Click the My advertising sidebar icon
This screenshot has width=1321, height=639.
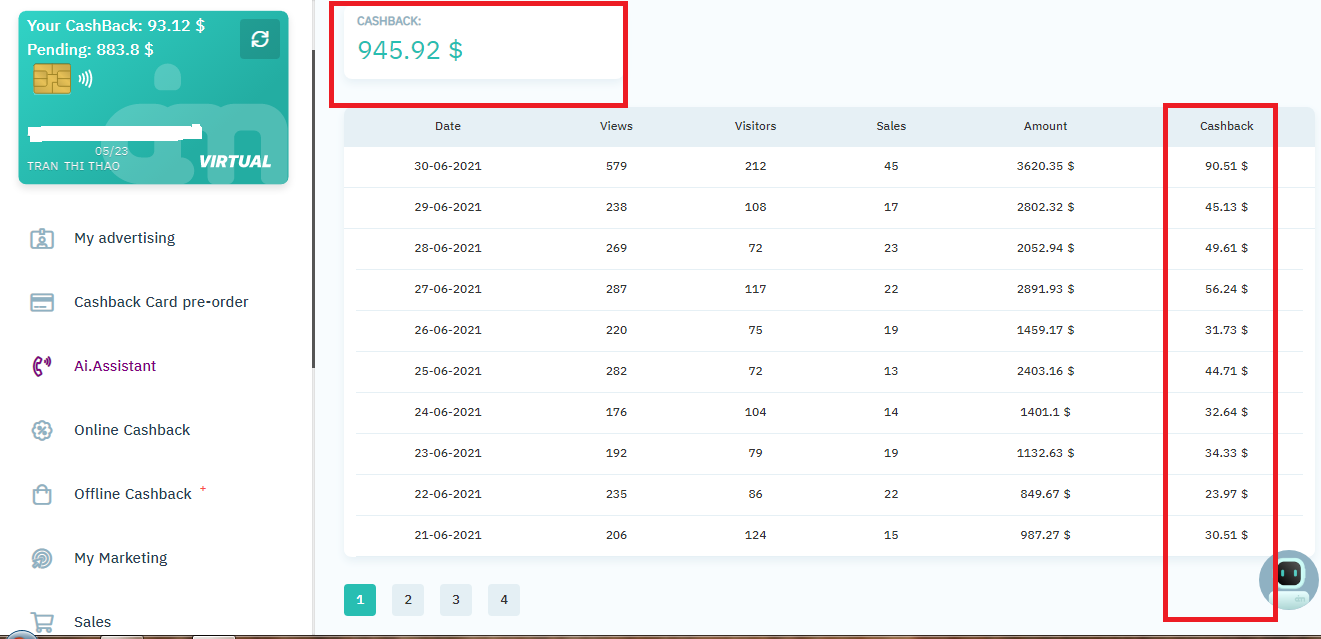click(42, 239)
